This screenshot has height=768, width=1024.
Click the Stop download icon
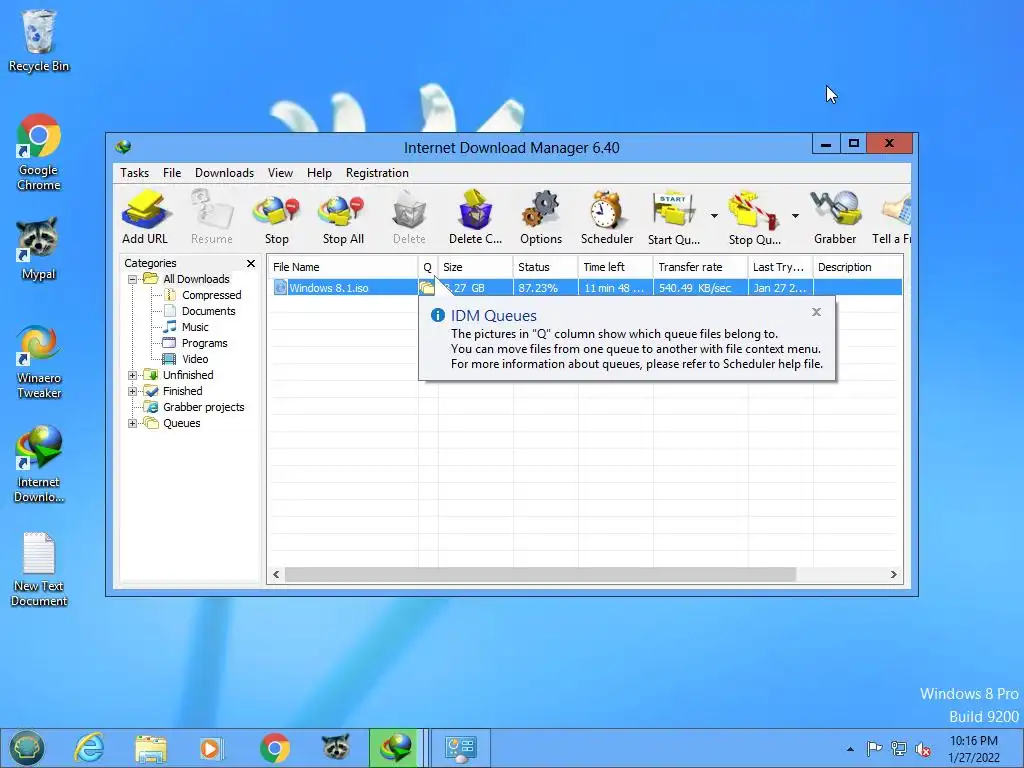click(276, 217)
